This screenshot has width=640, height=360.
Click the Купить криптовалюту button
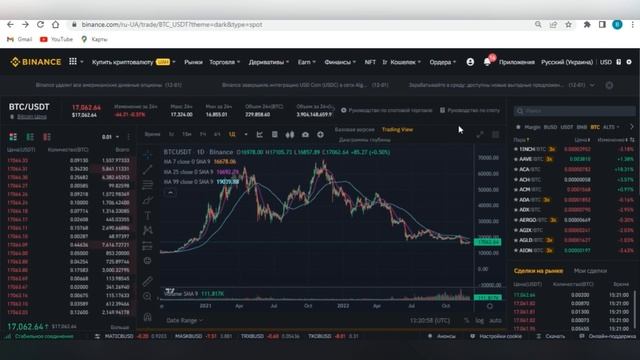coord(133,62)
